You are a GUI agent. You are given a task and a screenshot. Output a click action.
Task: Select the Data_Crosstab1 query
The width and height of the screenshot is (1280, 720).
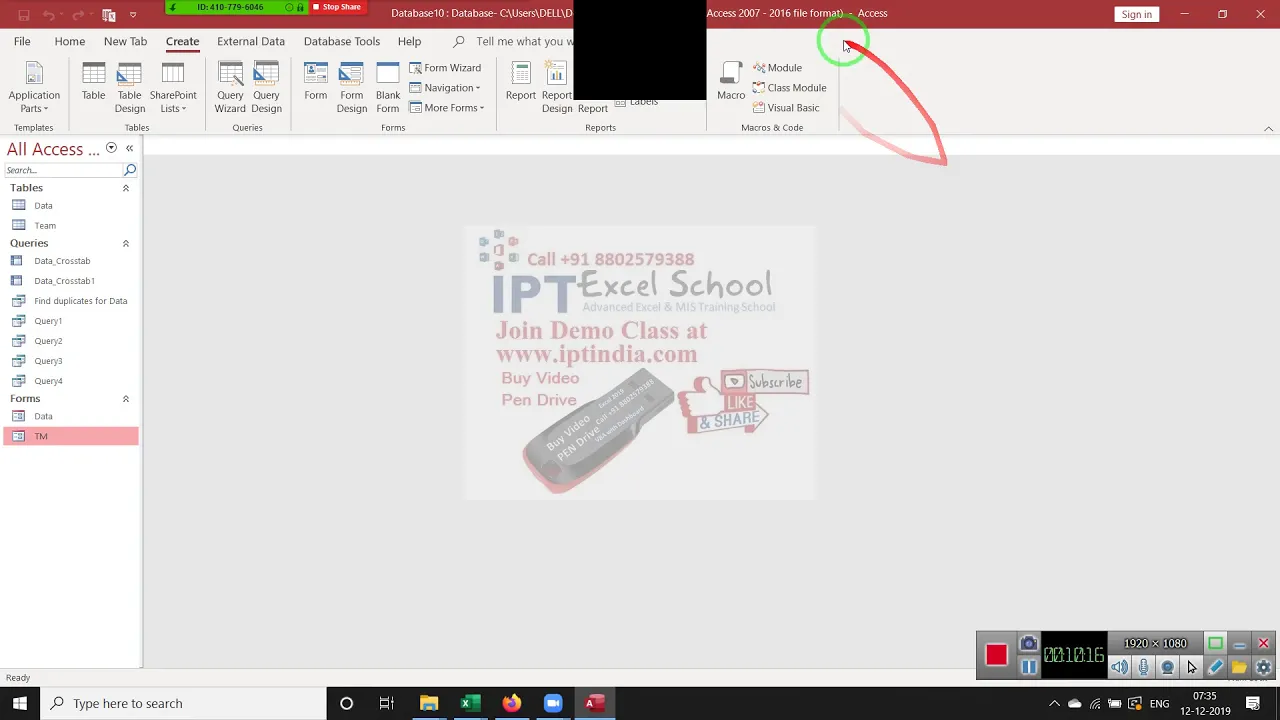pyautogui.click(x=70, y=281)
